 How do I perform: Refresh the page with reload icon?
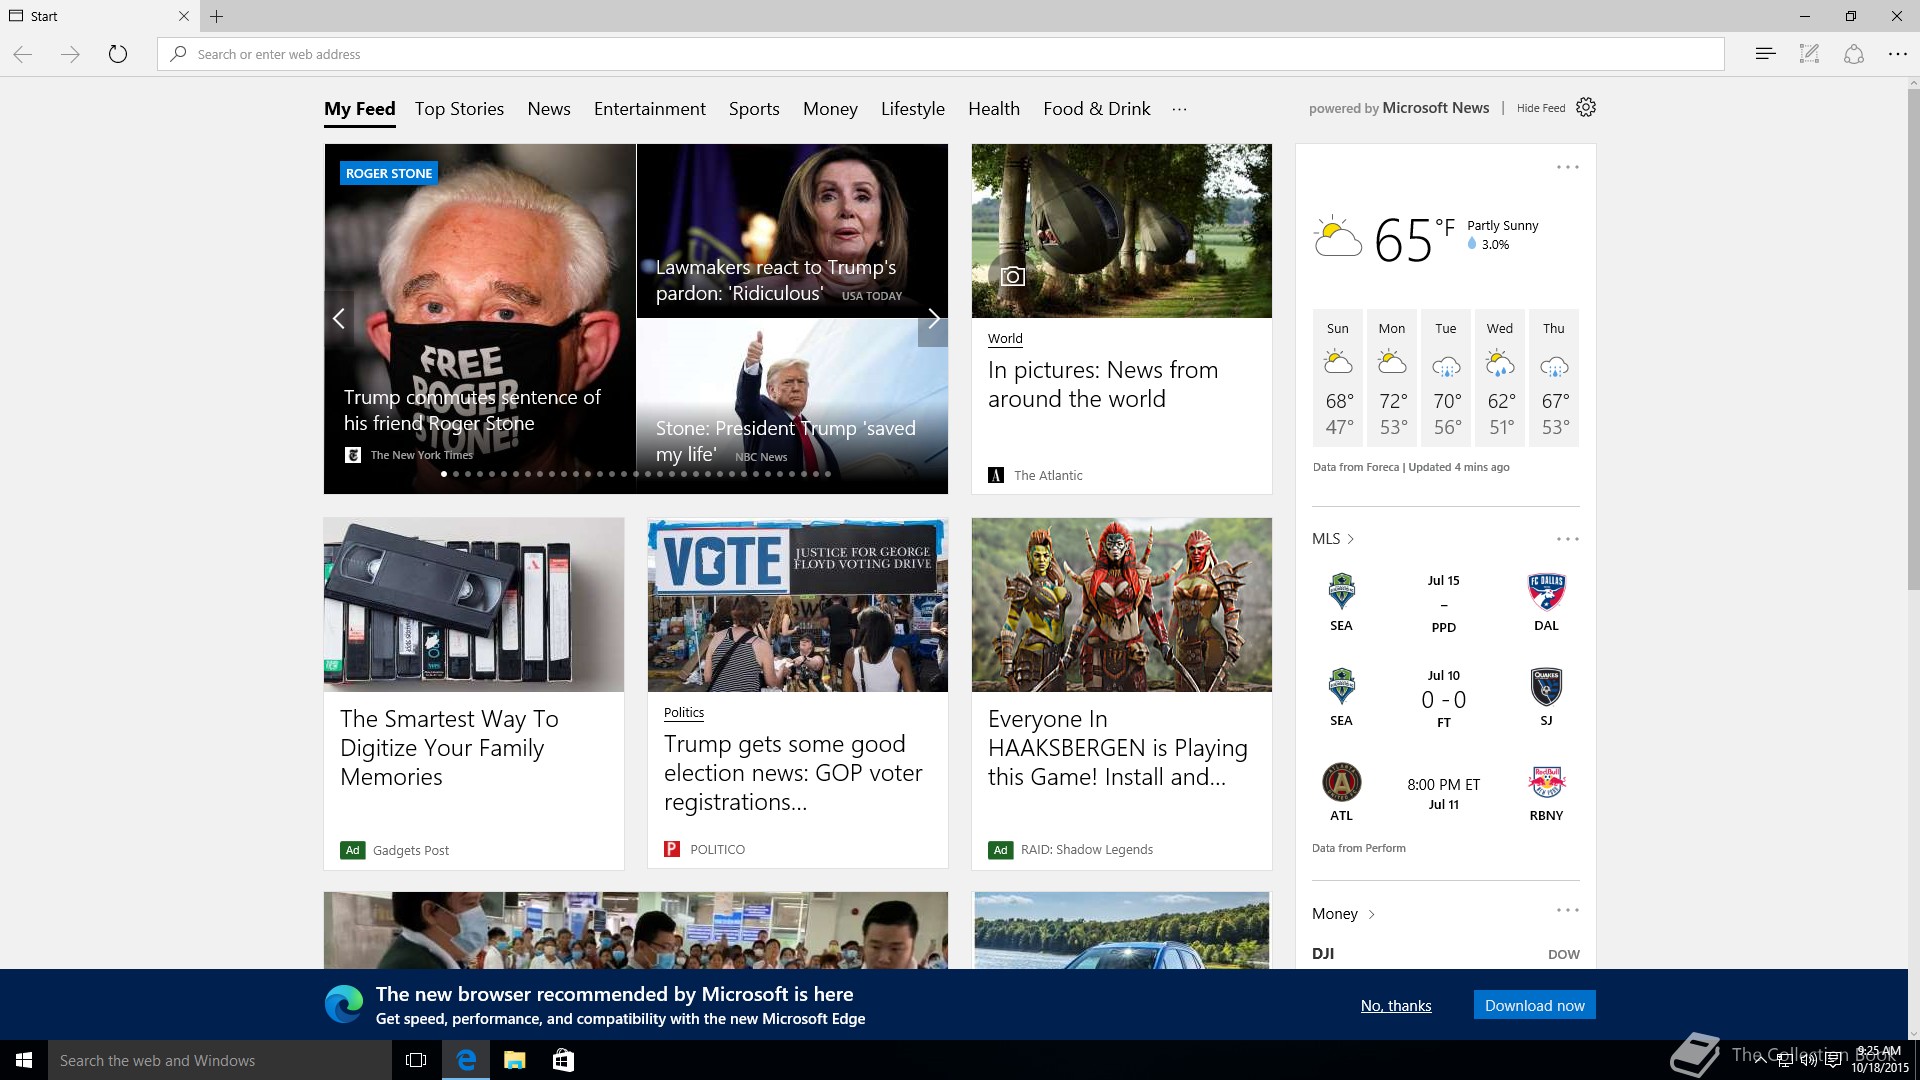118,54
